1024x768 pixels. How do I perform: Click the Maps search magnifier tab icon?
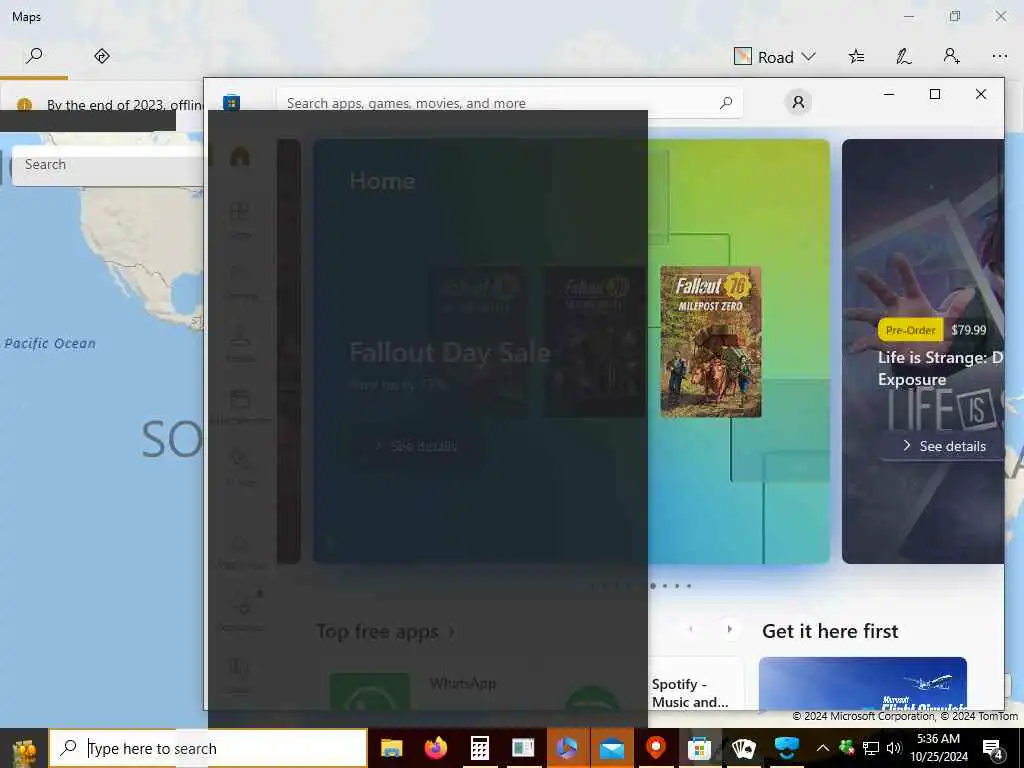34,56
